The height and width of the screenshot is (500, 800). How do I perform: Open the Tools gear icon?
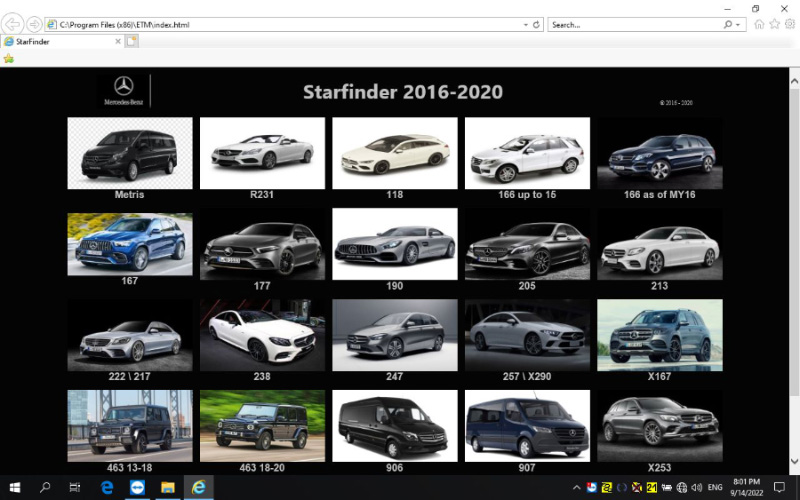pyautogui.click(x=790, y=24)
